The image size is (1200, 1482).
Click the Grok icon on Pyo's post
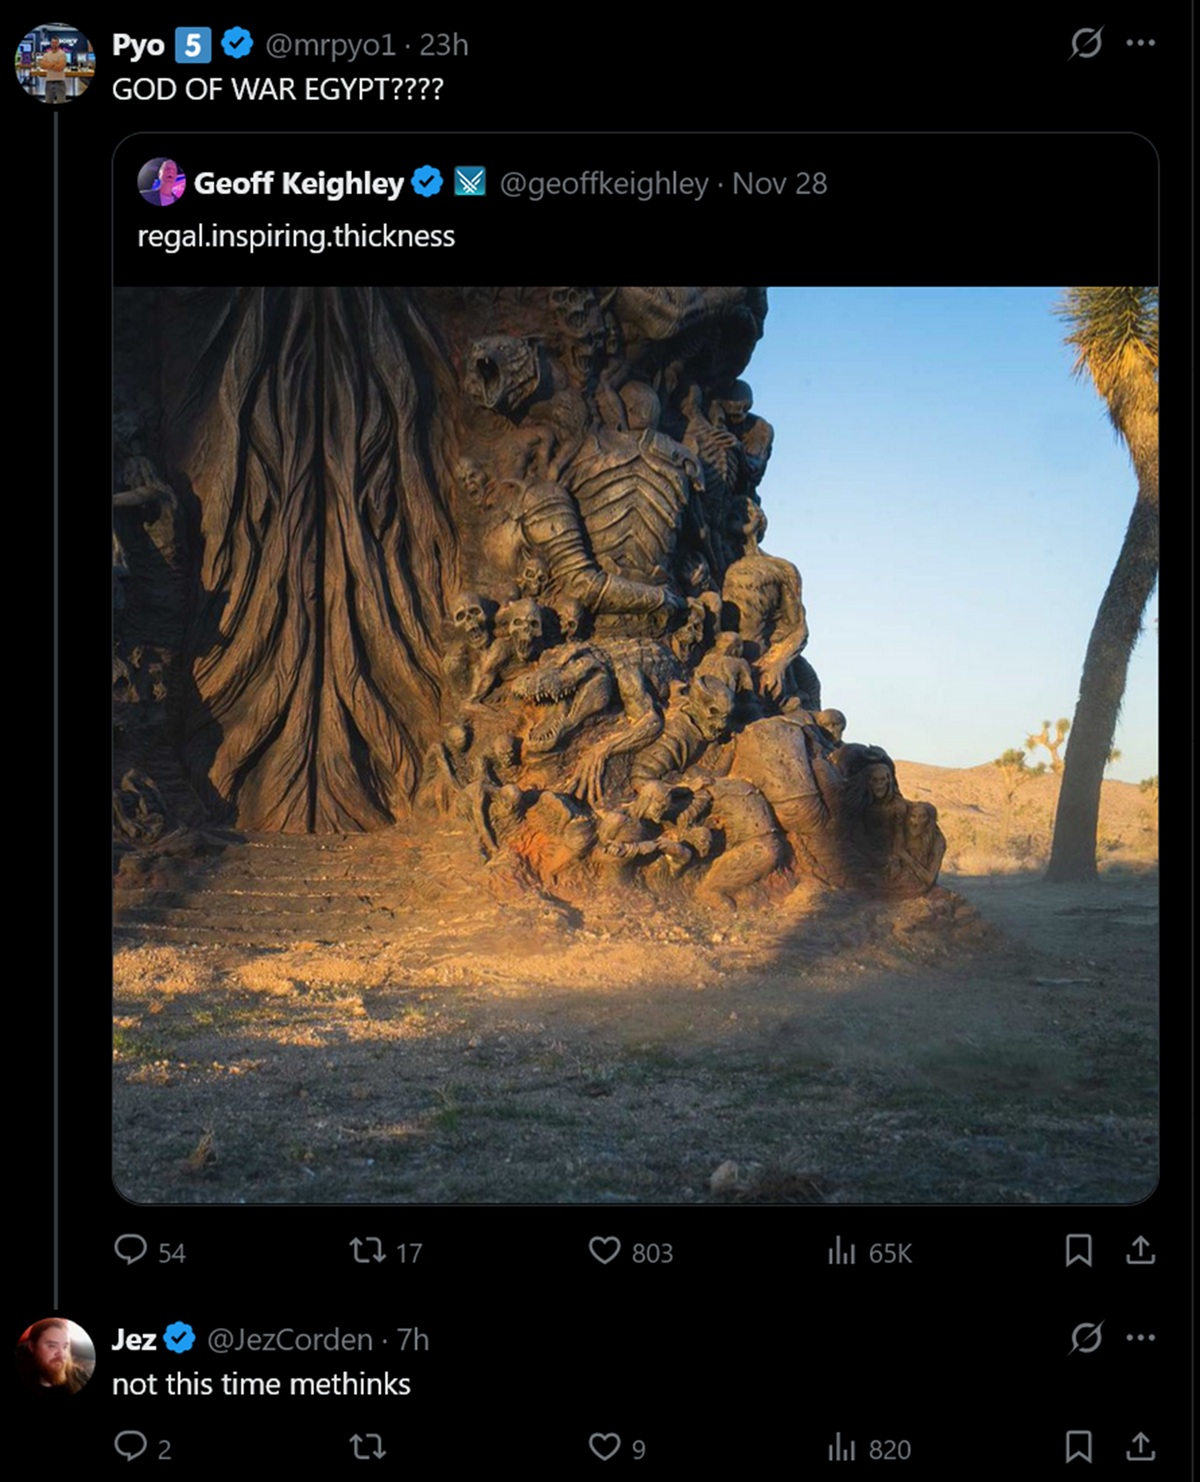pos(1086,44)
